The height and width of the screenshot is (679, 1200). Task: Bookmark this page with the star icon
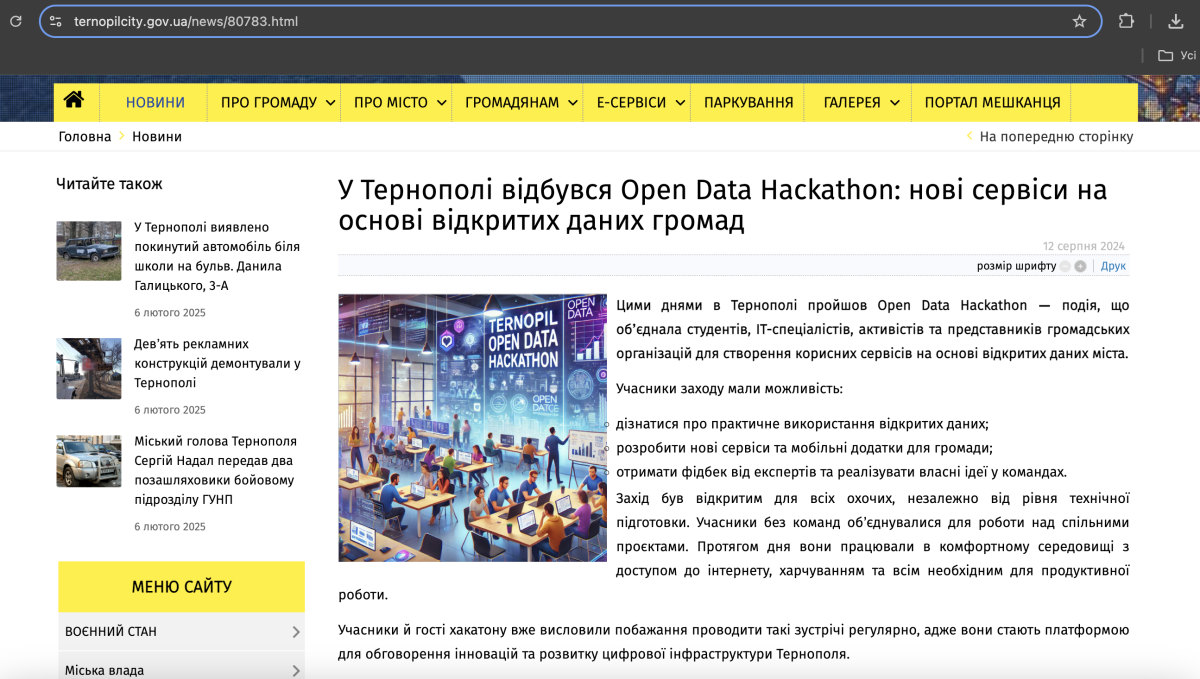point(1079,21)
